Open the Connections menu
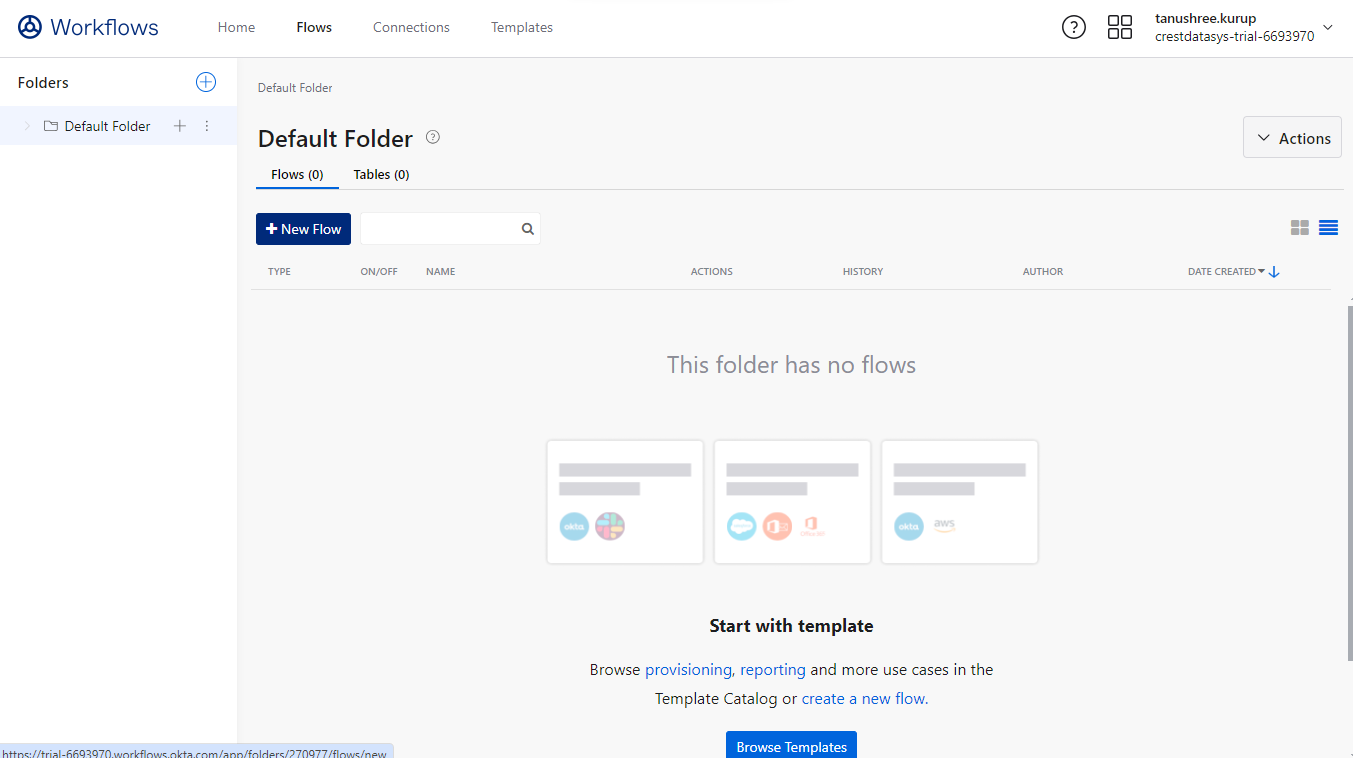Viewport: 1353px width, 758px height. [x=411, y=27]
